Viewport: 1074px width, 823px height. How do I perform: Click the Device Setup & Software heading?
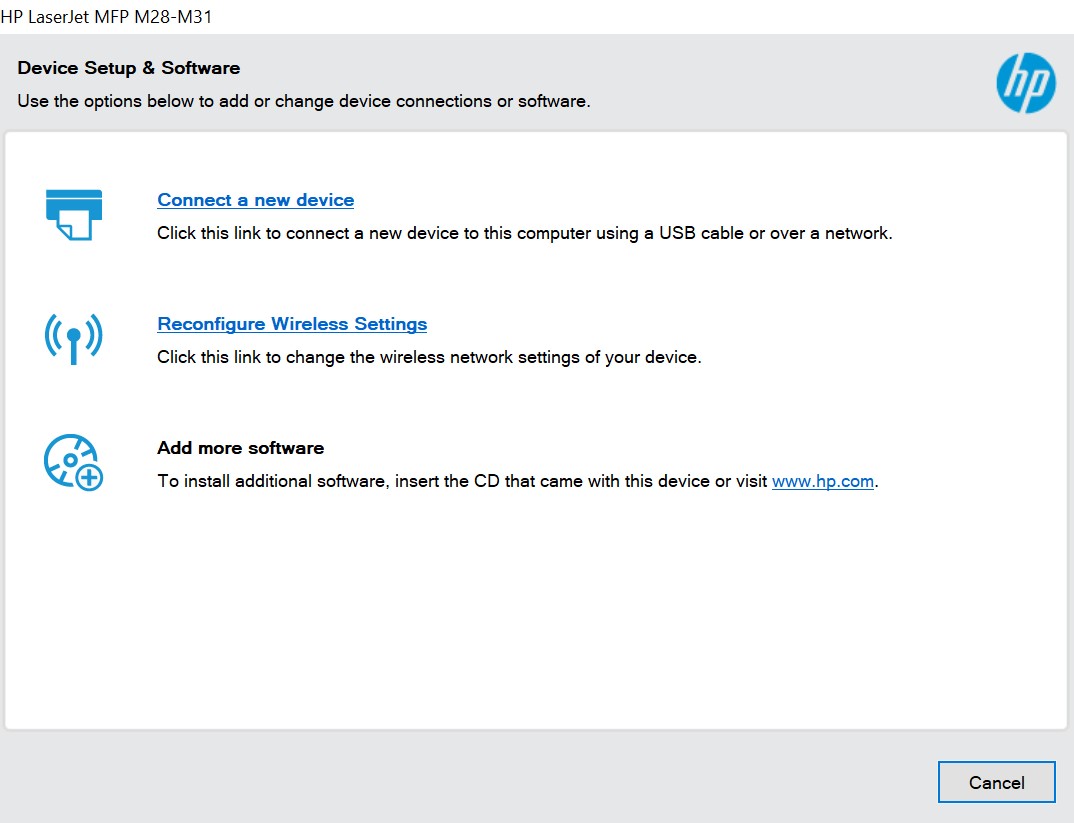[x=129, y=68]
